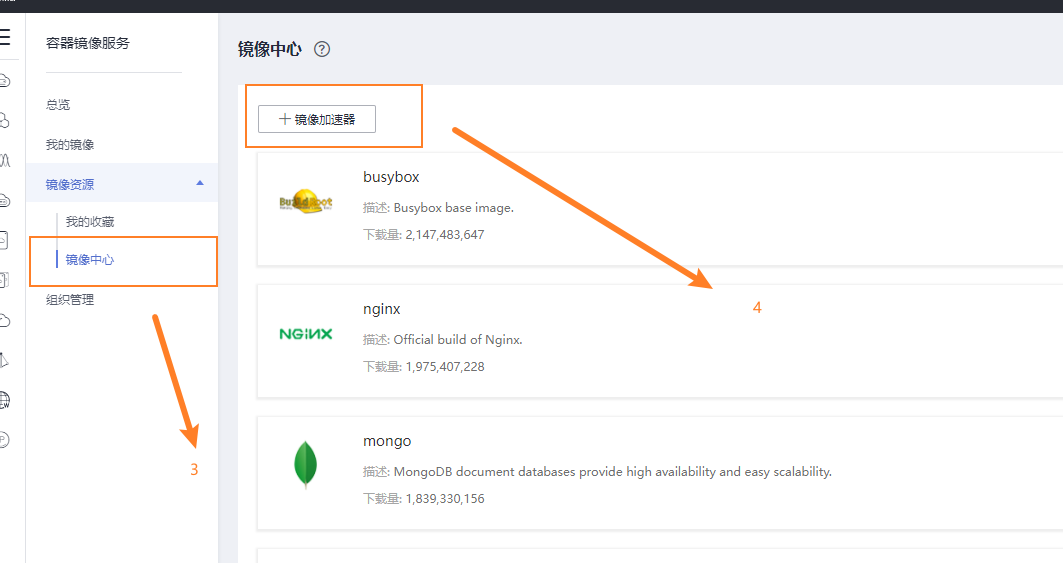Click the MongoDB document databases description
Image resolution: width=1063 pixels, height=563 pixels.
pos(612,472)
